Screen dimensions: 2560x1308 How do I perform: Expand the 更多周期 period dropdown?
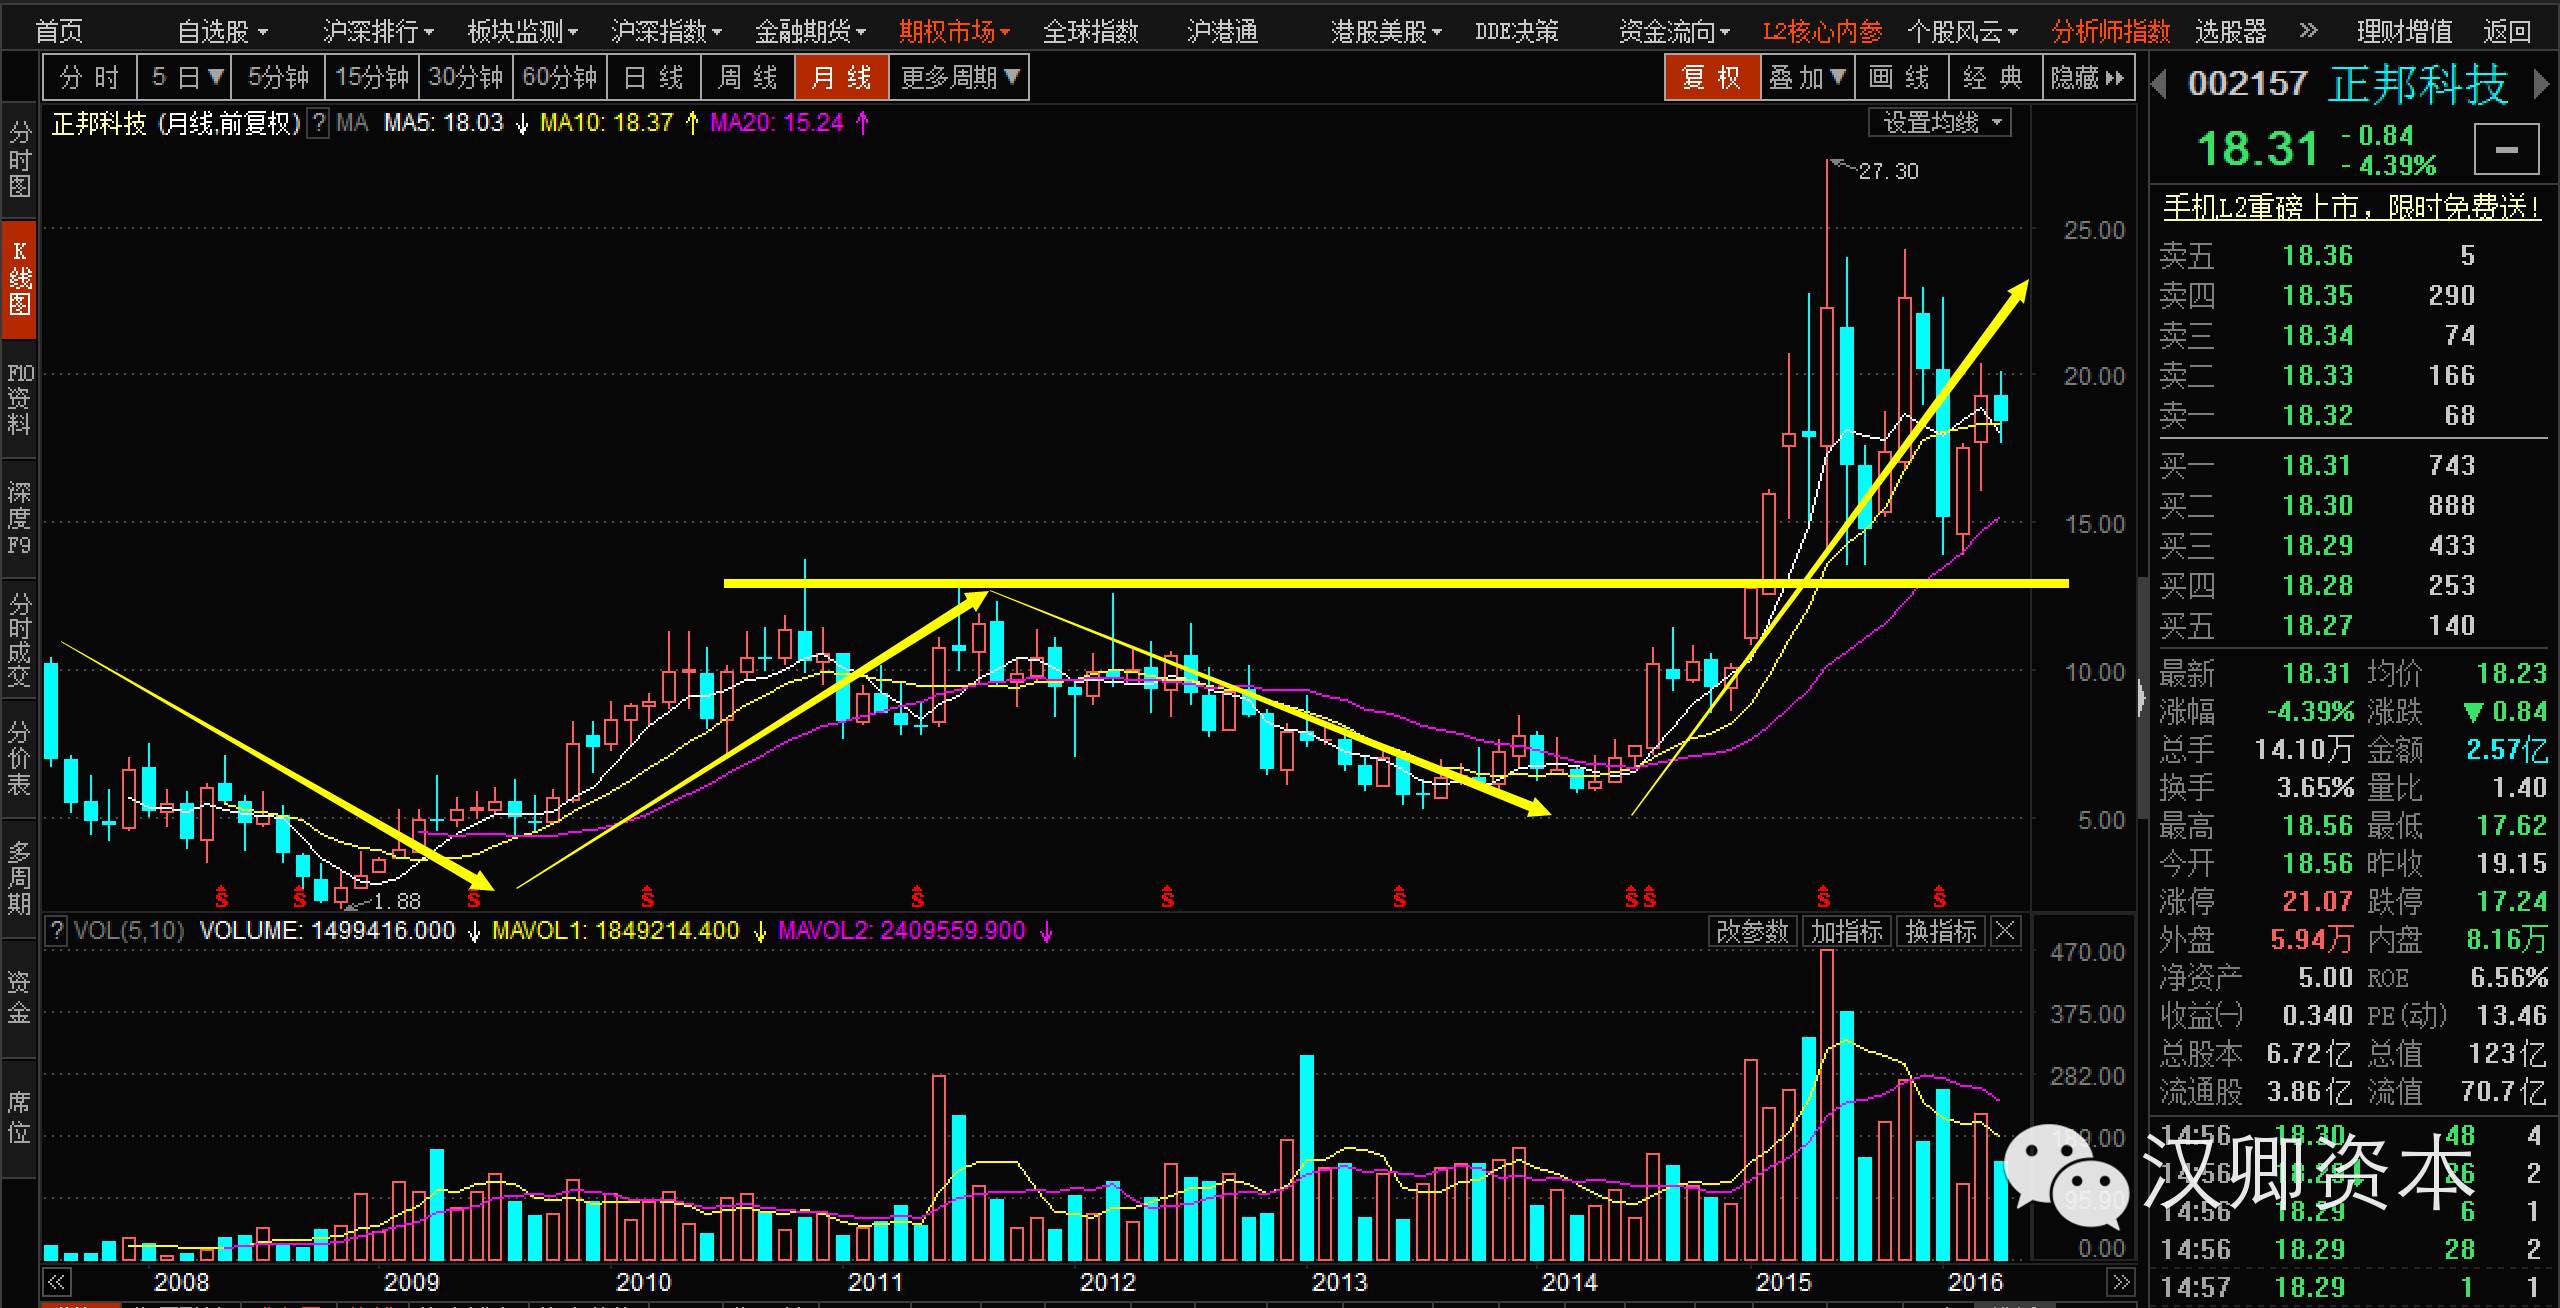[959, 78]
